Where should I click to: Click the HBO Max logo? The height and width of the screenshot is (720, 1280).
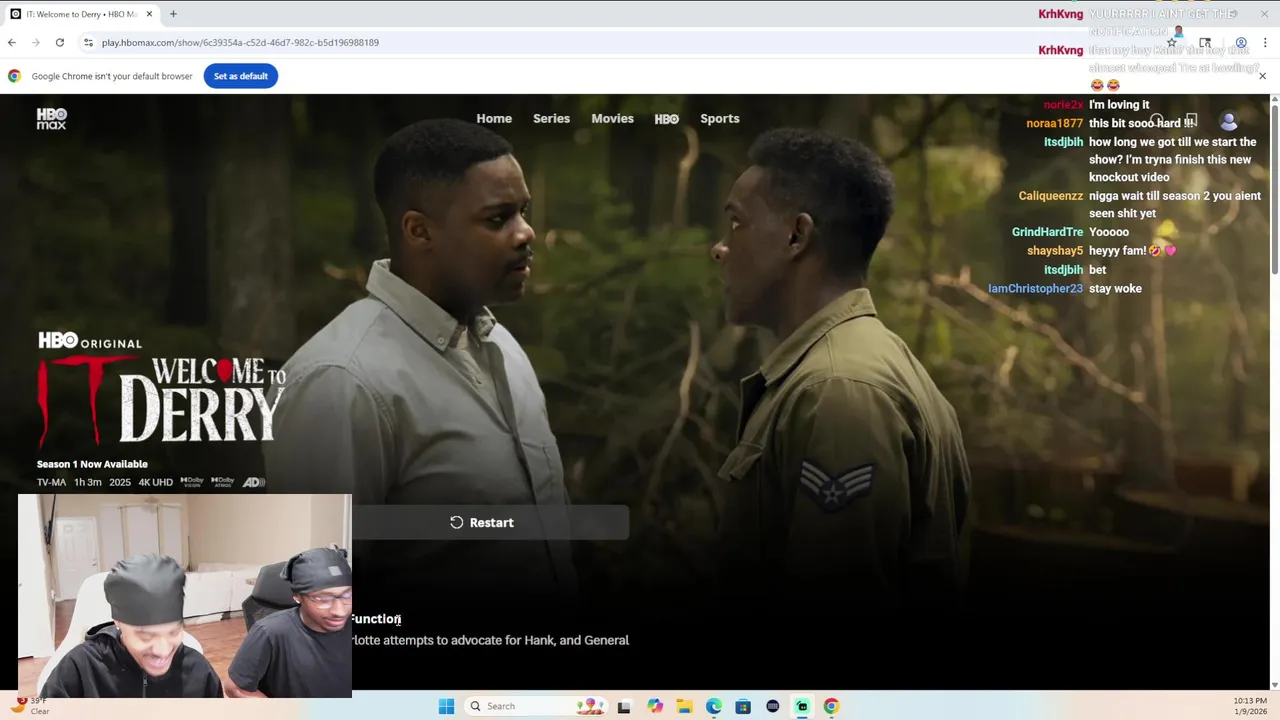(x=51, y=118)
